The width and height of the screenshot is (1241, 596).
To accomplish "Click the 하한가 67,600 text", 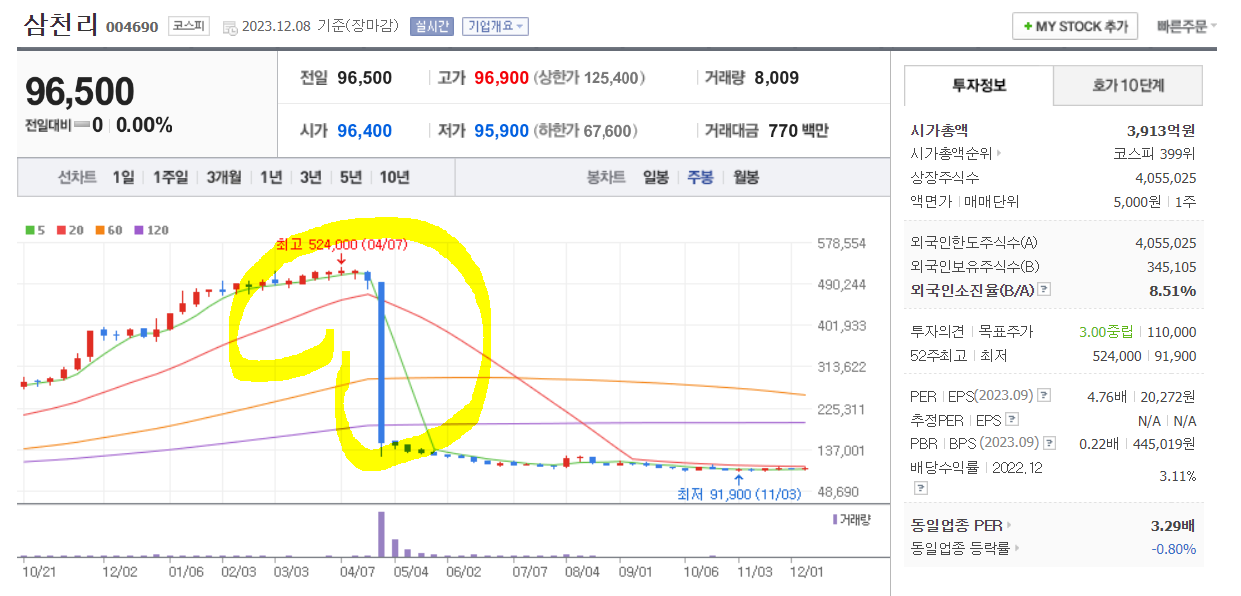I will coord(586,130).
